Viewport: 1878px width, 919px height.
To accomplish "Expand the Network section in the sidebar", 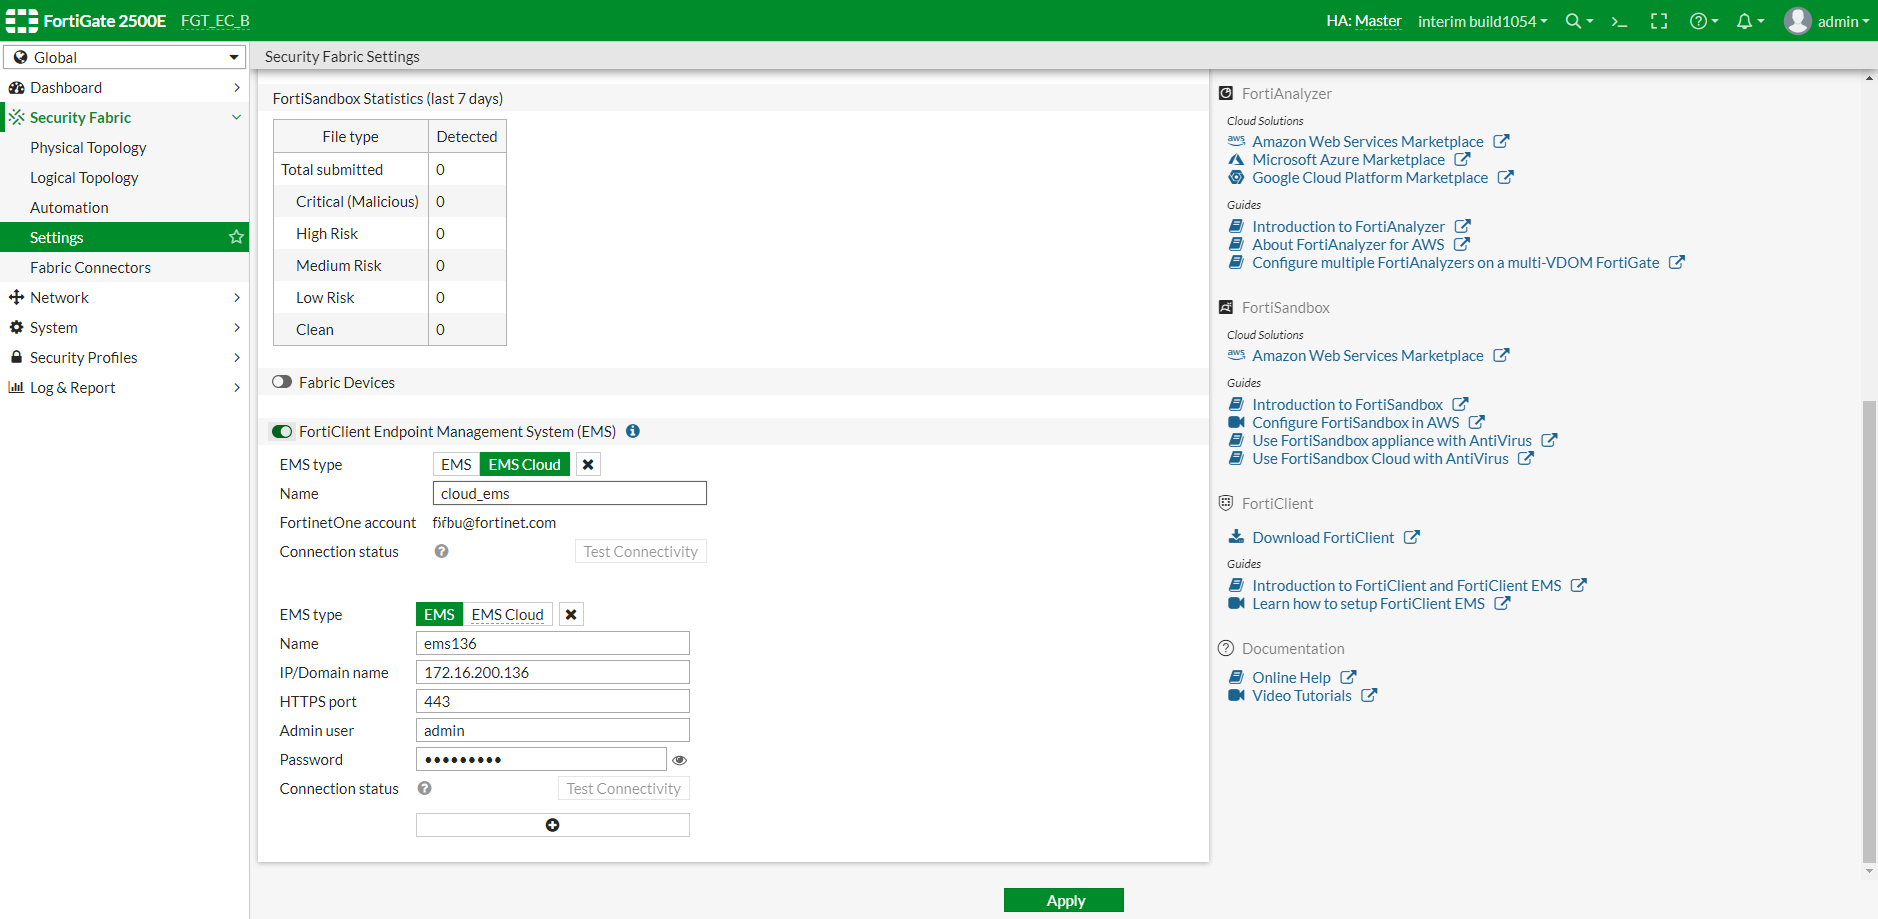I will (x=62, y=297).
